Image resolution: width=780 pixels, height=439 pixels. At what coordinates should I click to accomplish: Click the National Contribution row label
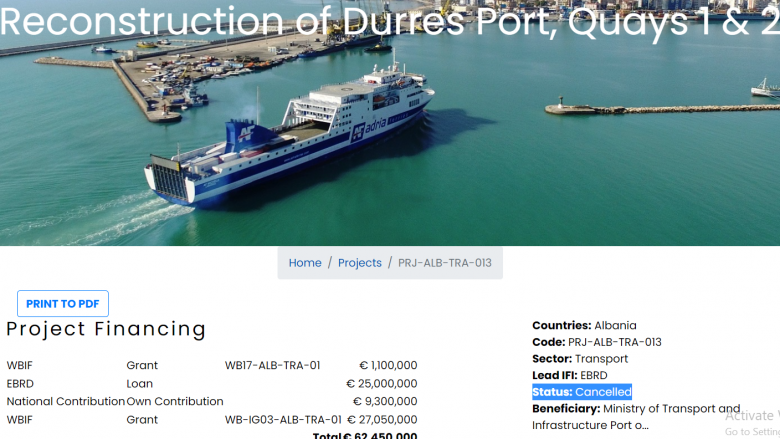click(65, 402)
